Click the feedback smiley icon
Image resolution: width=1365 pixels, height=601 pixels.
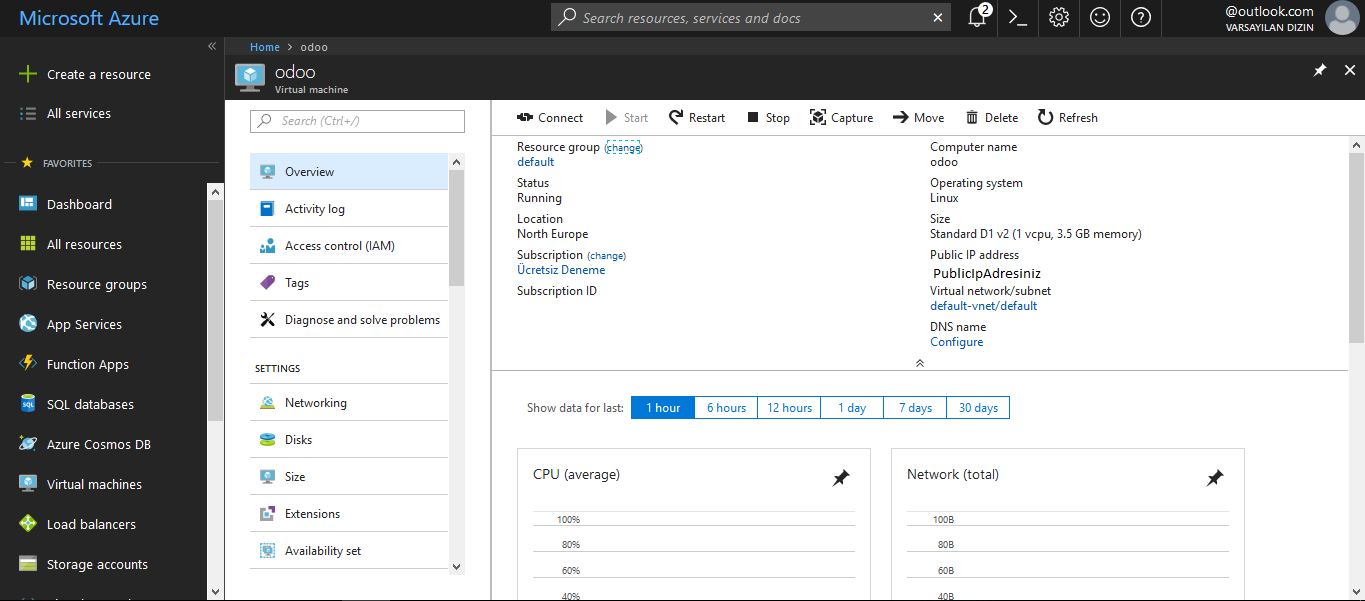click(x=1100, y=17)
